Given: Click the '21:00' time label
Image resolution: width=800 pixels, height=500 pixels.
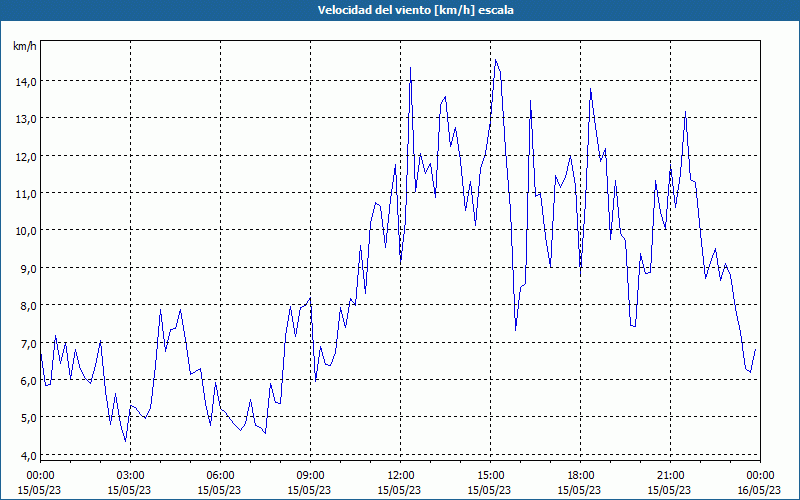Looking at the screenshot, I should (x=670, y=476).
